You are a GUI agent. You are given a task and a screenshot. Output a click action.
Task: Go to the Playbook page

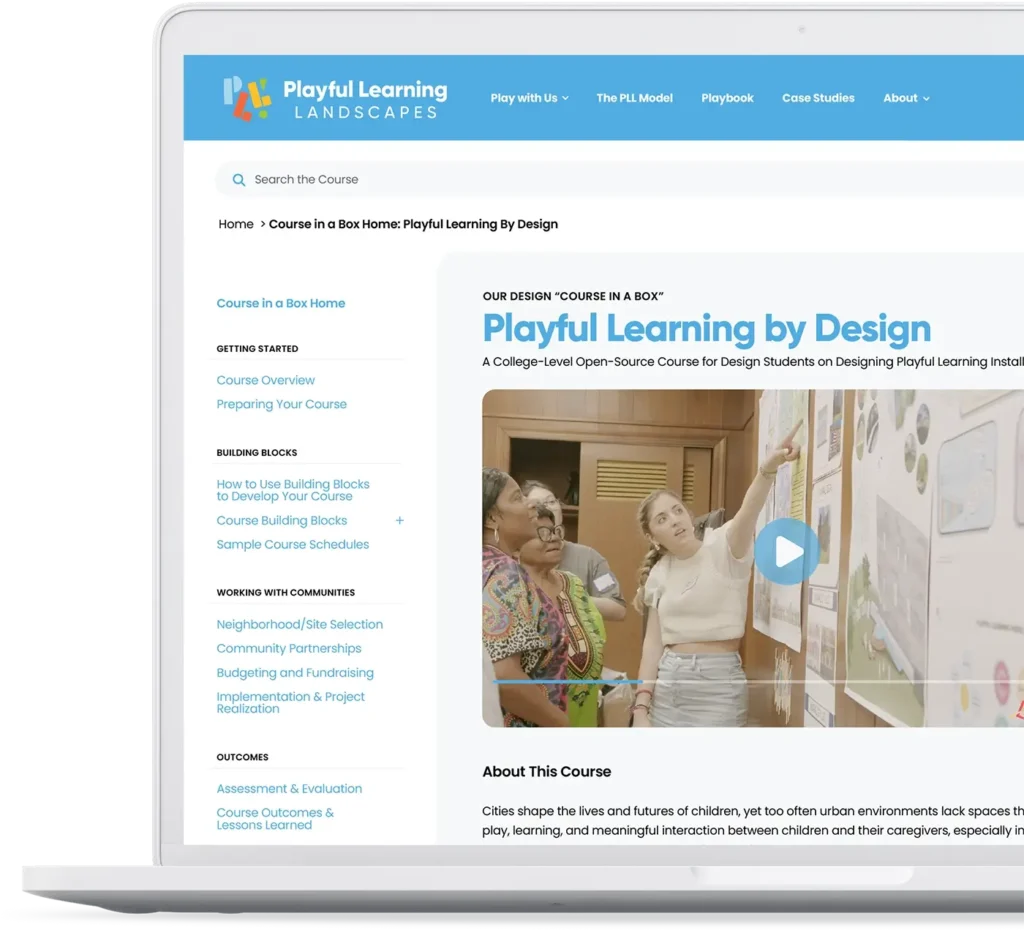pos(727,98)
